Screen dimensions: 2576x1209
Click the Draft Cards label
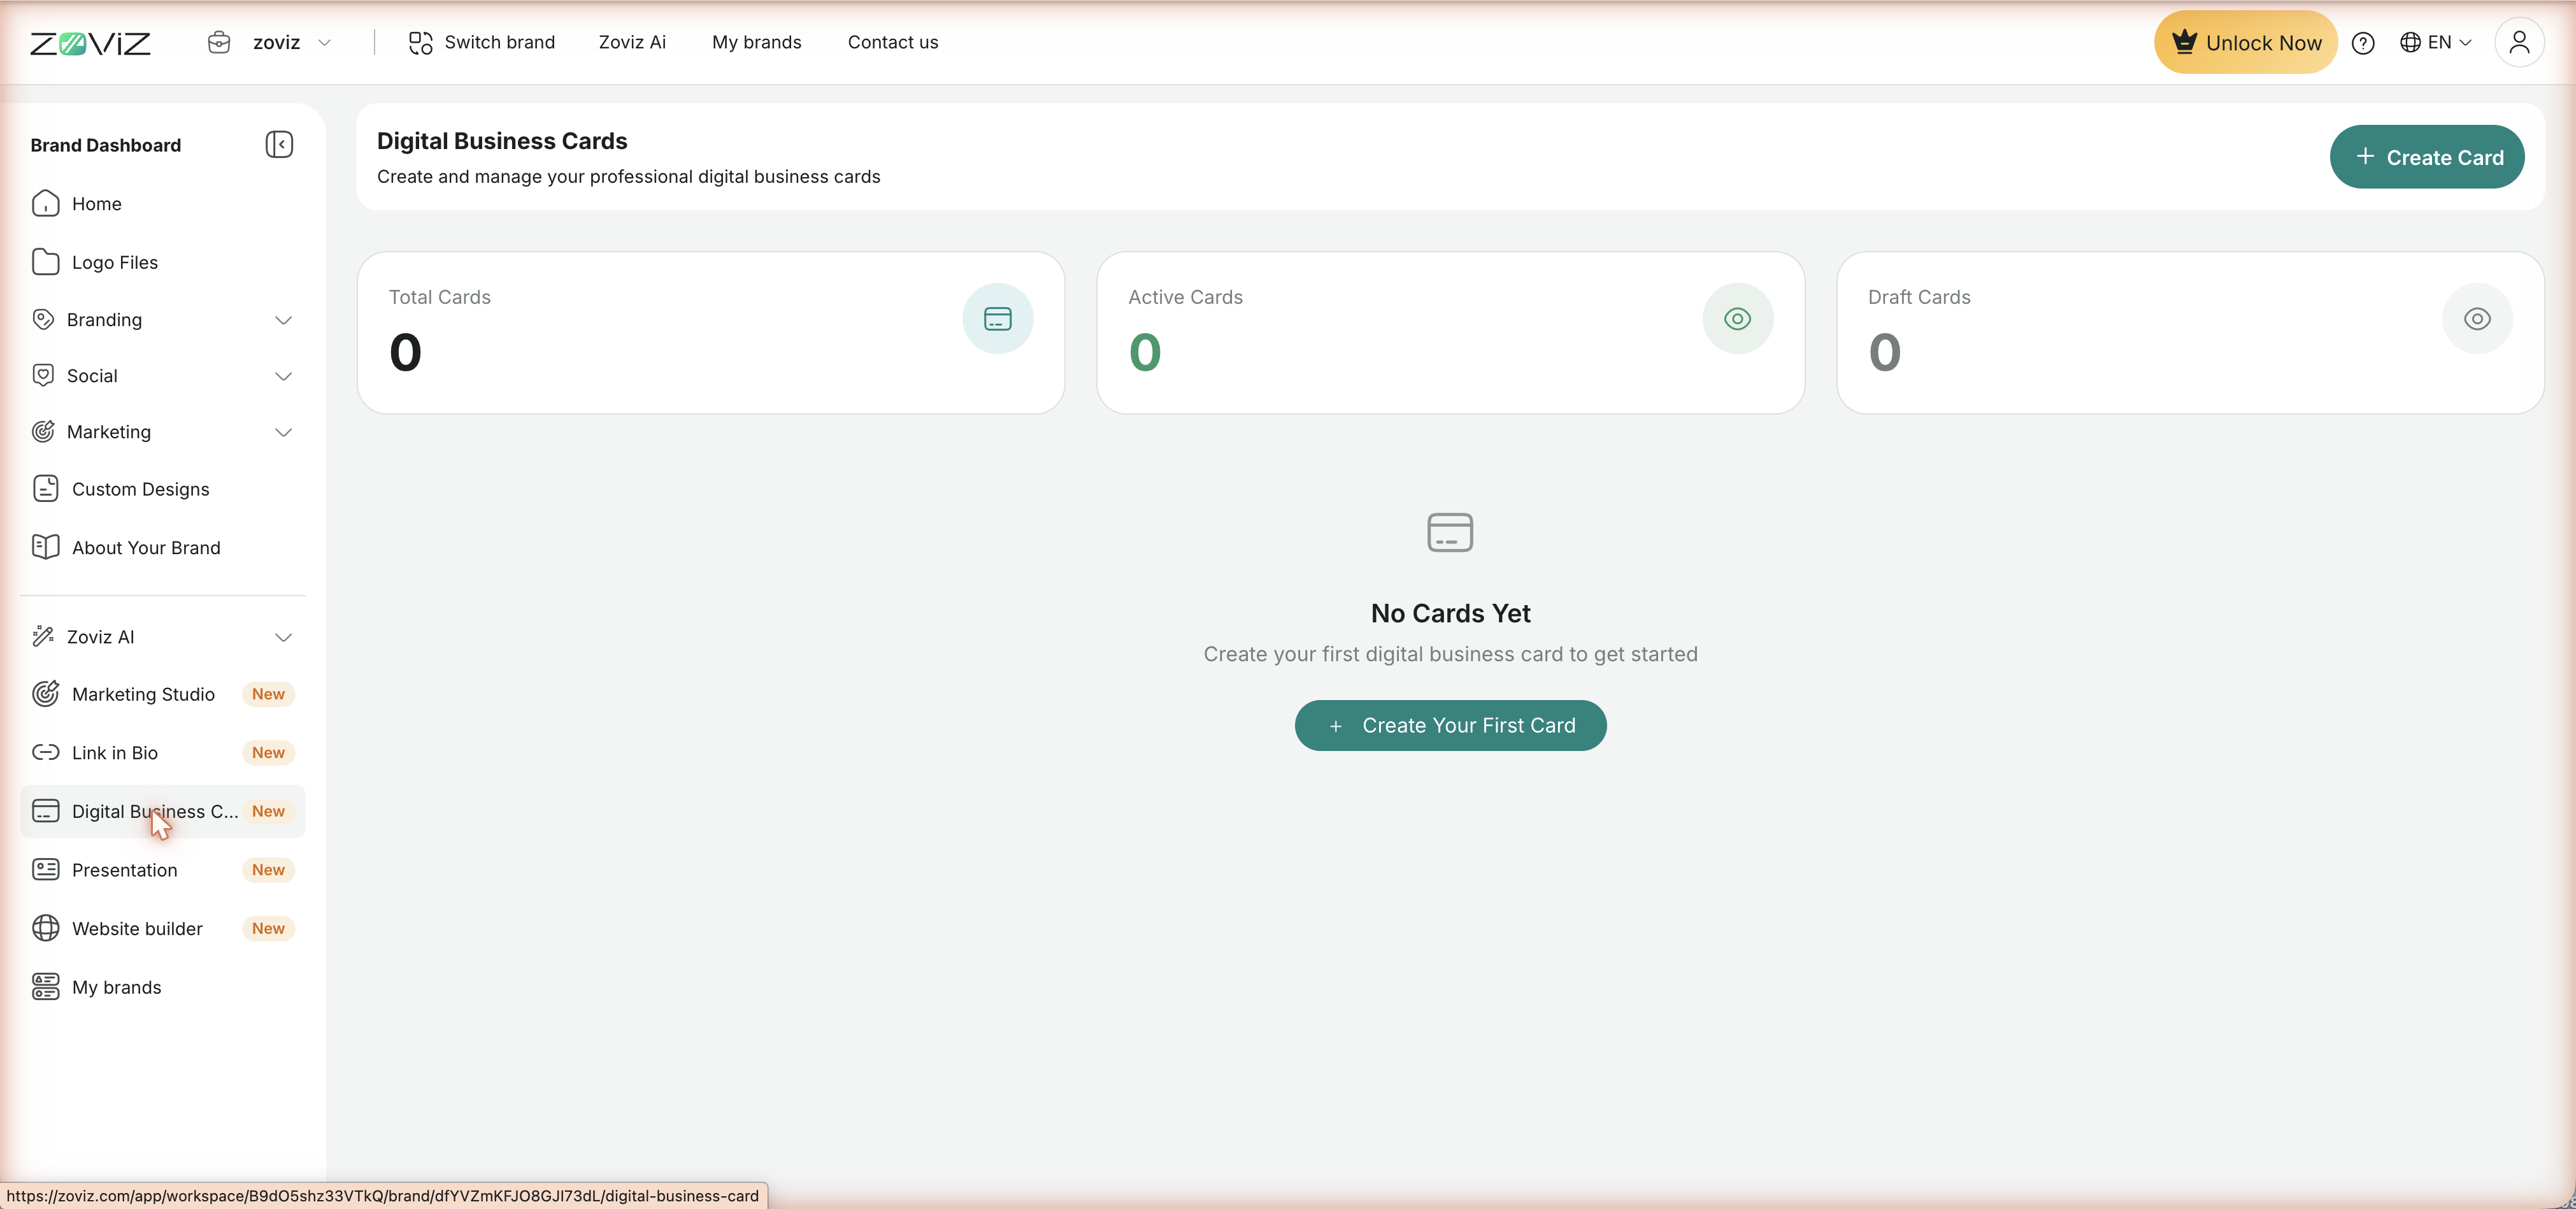tap(1919, 297)
